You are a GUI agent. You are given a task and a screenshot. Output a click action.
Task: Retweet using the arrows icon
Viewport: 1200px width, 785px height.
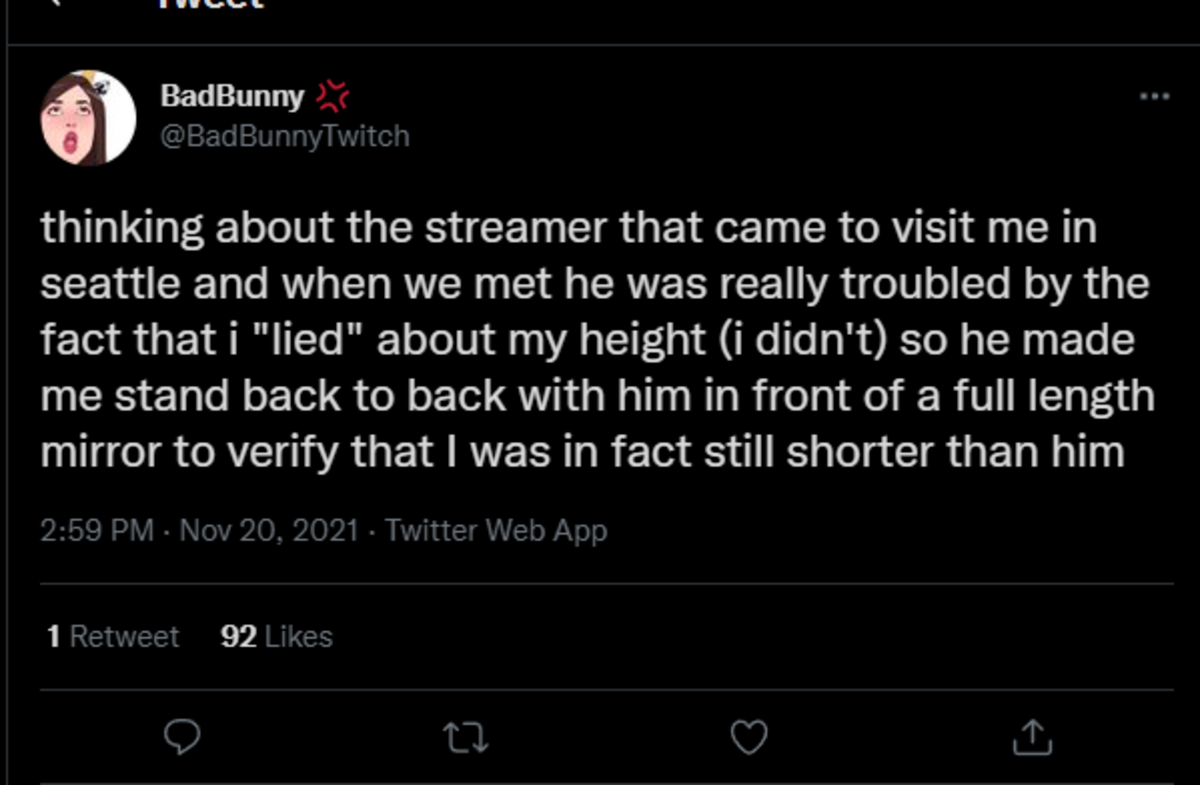[464, 738]
